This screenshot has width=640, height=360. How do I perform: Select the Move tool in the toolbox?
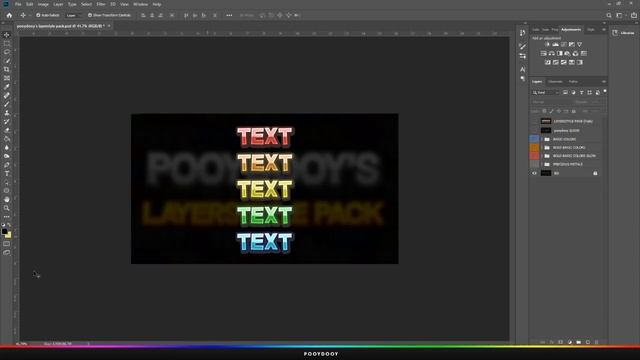coord(7,35)
